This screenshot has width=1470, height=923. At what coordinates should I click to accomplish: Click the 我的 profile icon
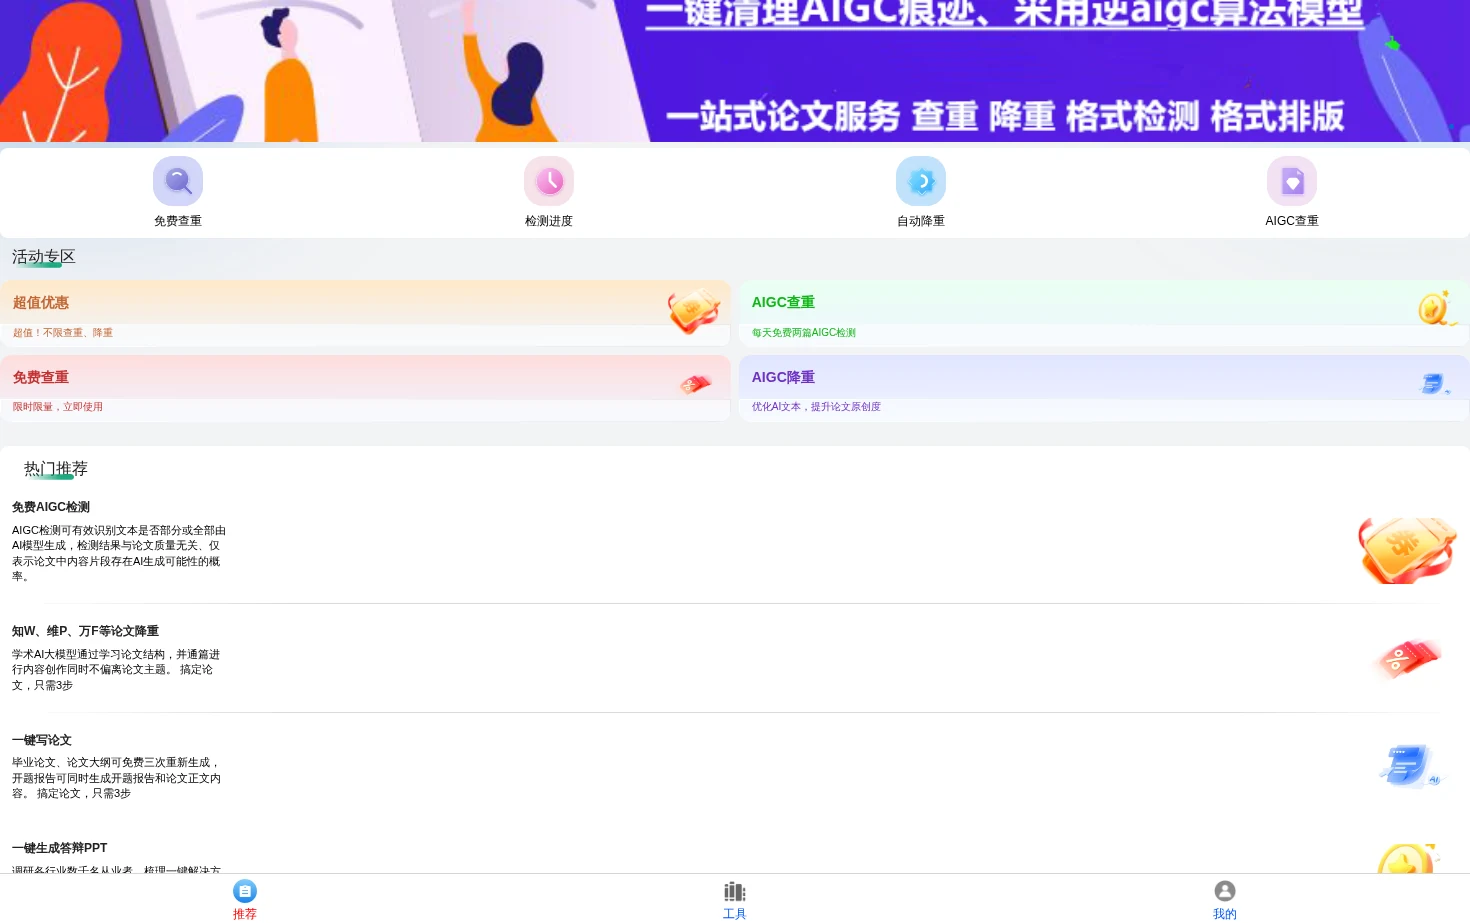coord(1225,891)
